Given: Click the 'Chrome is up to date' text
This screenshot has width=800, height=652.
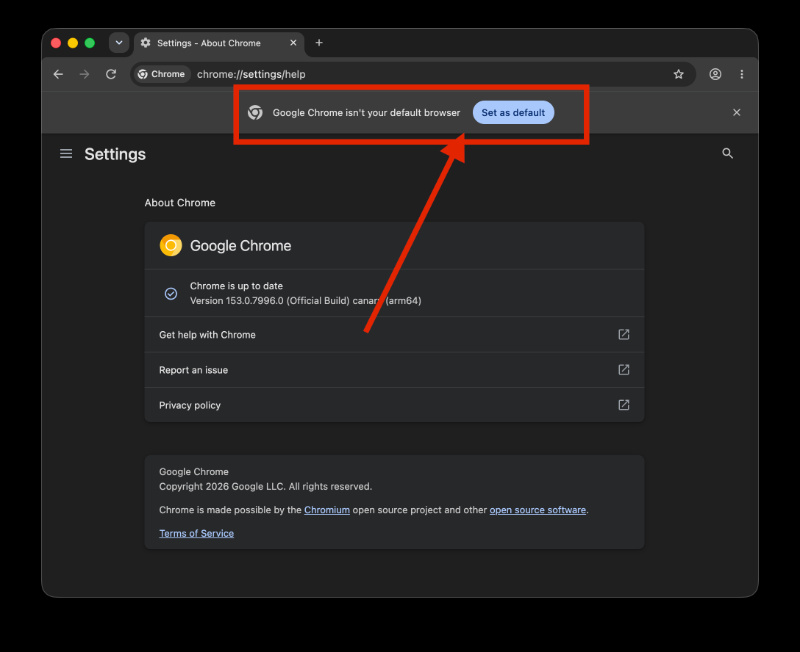Looking at the screenshot, I should [x=236, y=286].
